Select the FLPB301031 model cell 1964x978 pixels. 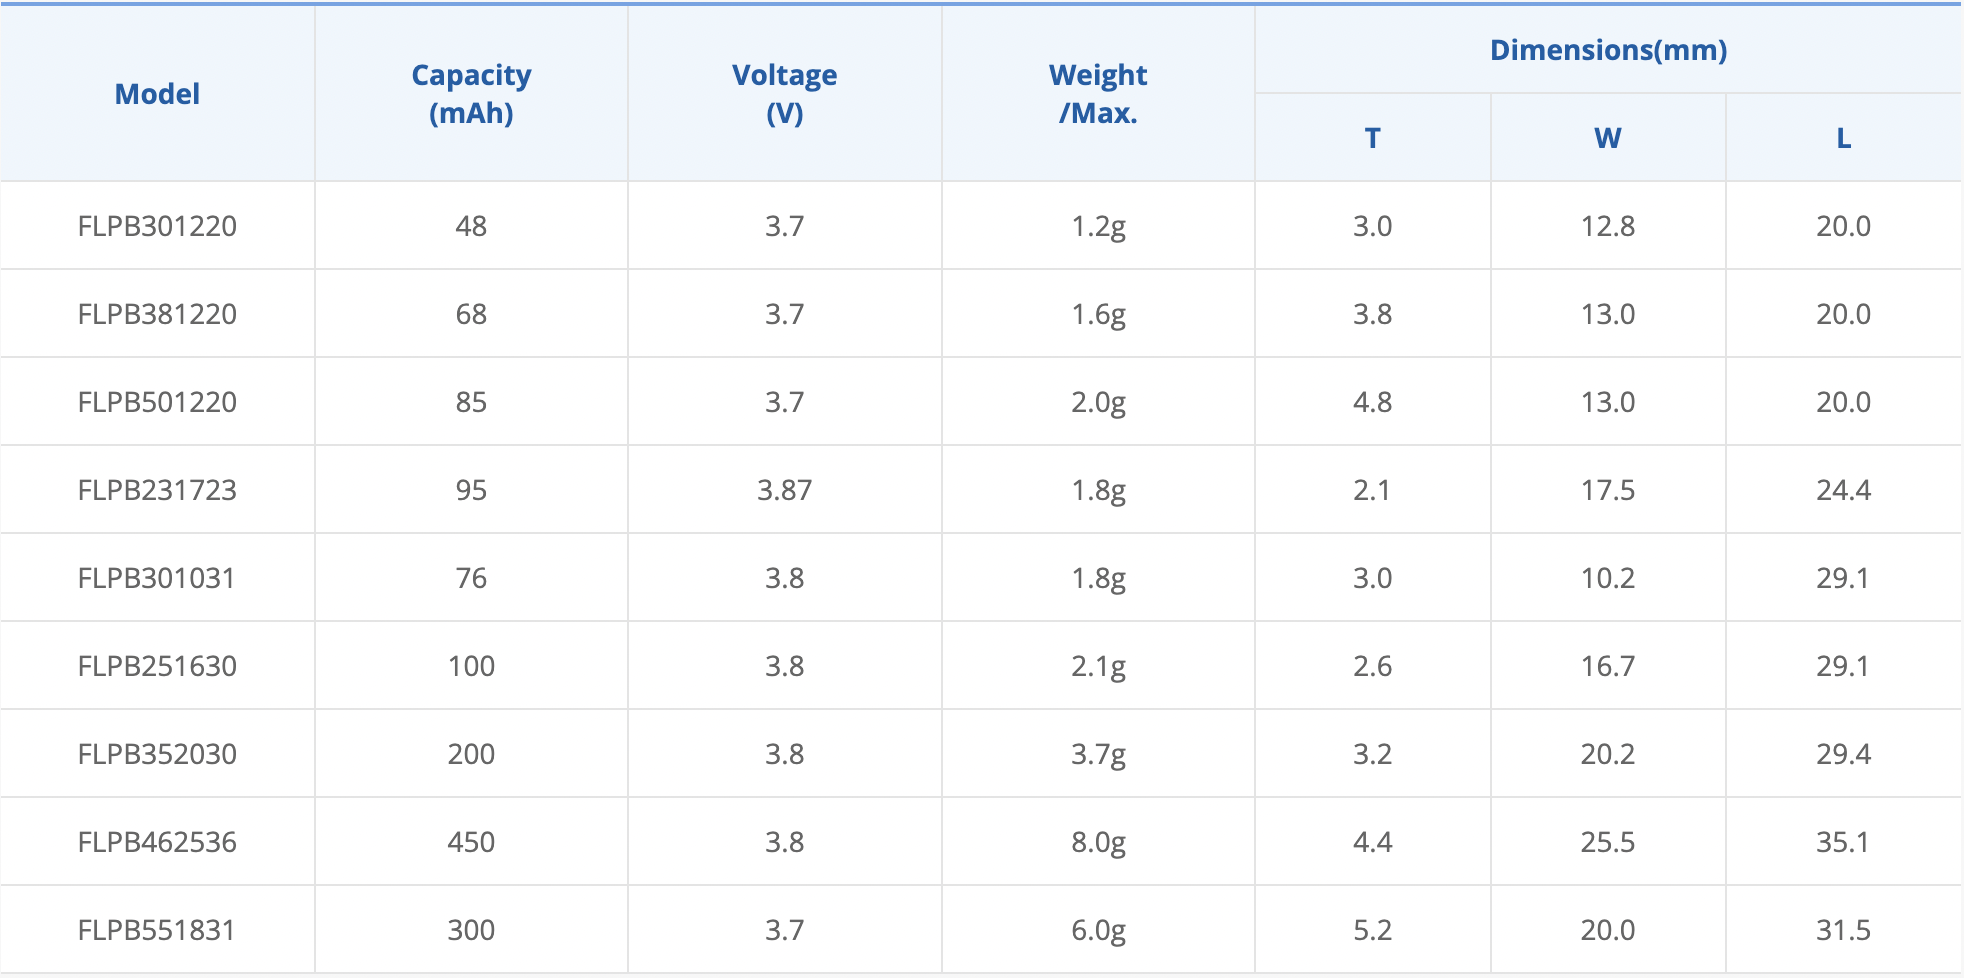[x=156, y=578]
